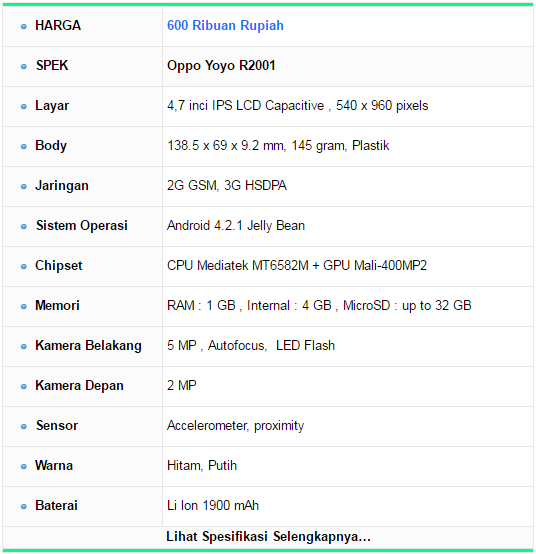Click the Hitam, Putih color value
The image size is (536, 554).
pos(202,465)
